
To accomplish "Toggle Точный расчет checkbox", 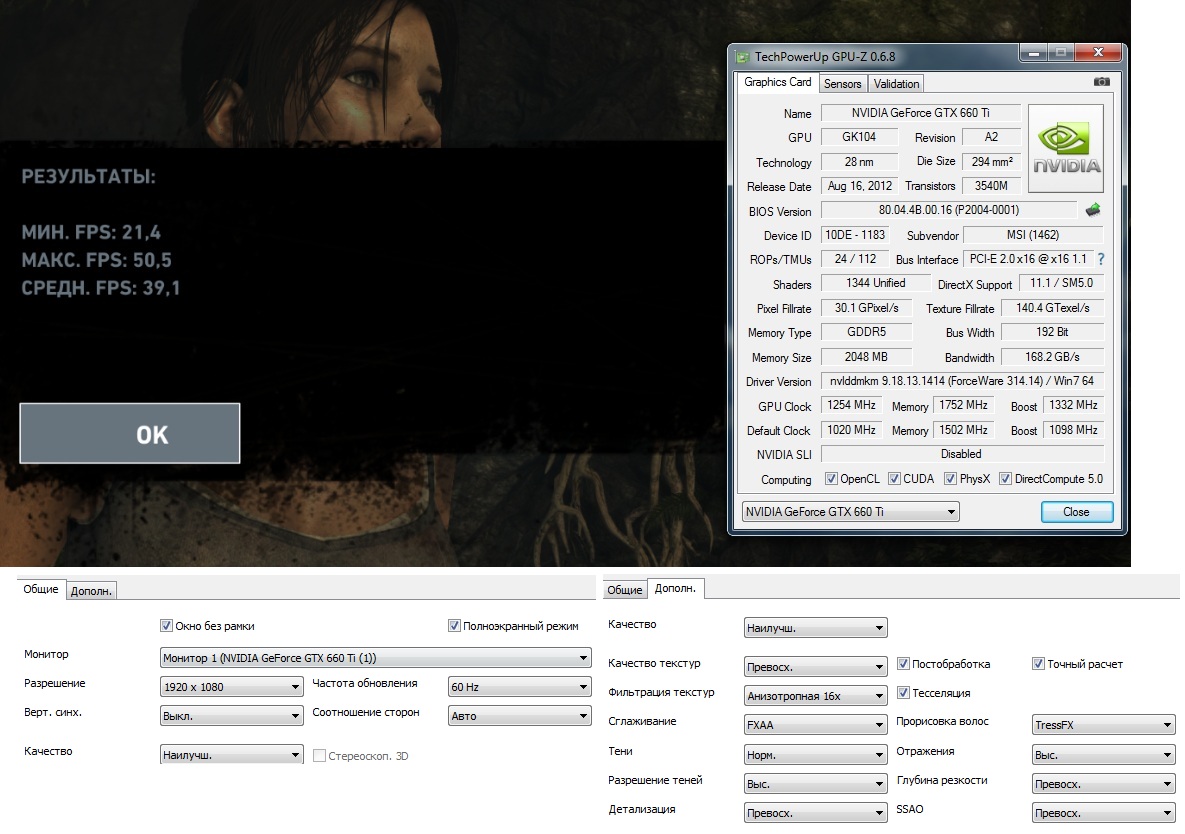I will [x=1038, y=664].
